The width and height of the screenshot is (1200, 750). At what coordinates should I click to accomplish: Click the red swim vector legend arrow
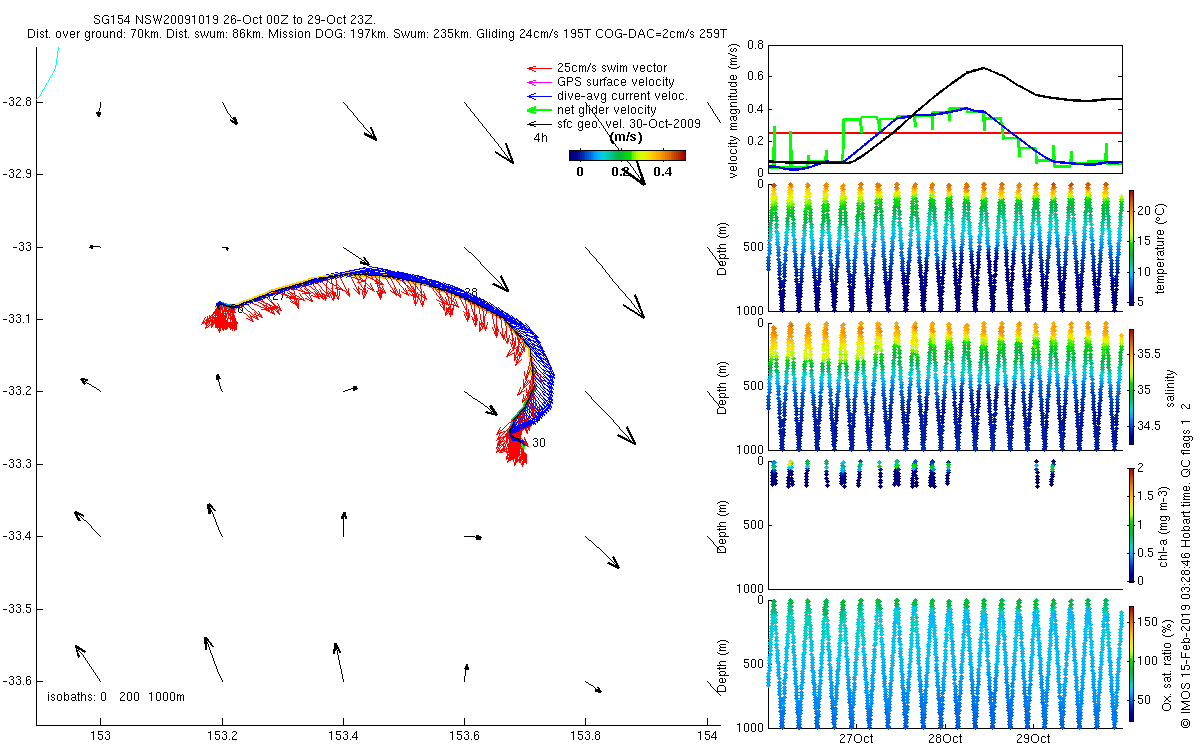pyautogui.click(x=538, y=68)
